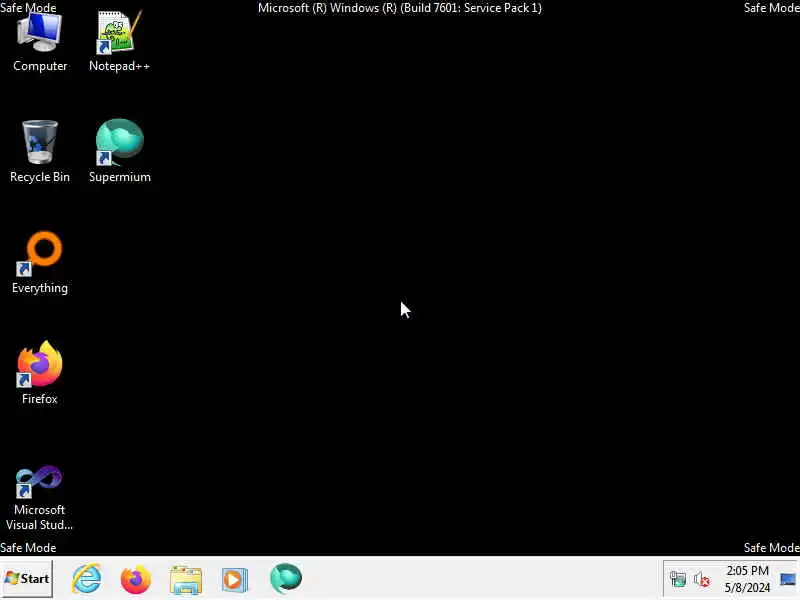The image size is (800, 600).
Task: Launch Supermium from the taskbar
Action: [x=286, y=579]
